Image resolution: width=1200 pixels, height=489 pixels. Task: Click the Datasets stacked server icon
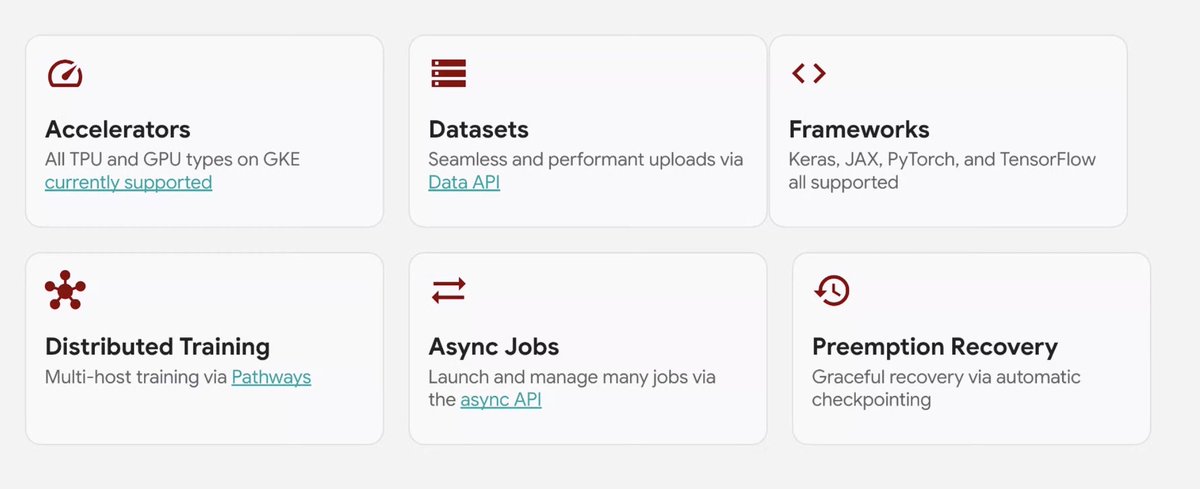coord(449,73)
